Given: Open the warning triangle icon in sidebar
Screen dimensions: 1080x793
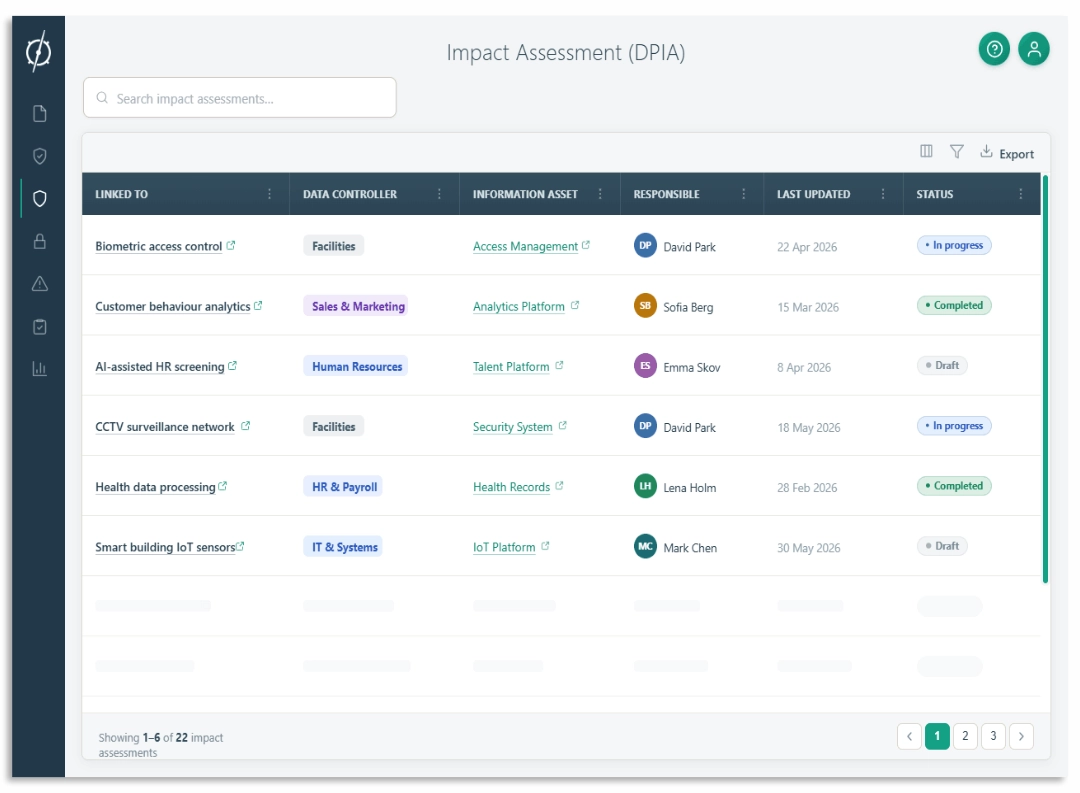Looking at the screenshot, I should tap(40, 284).
